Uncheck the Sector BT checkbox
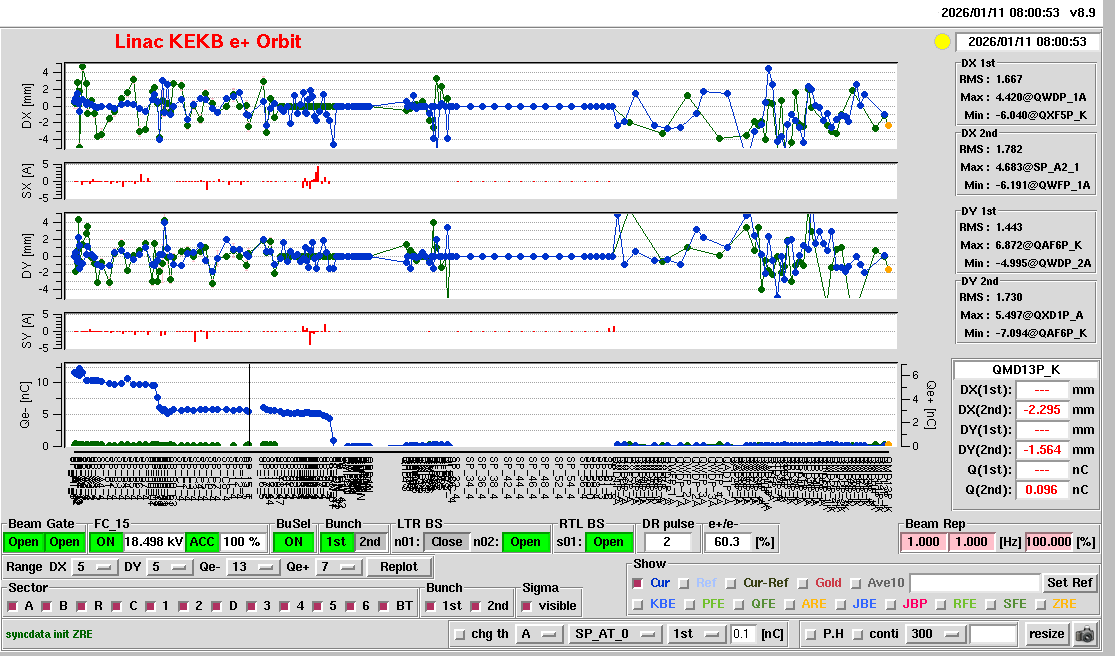The height and width of the screenshot is (656, 1115). 386,606
